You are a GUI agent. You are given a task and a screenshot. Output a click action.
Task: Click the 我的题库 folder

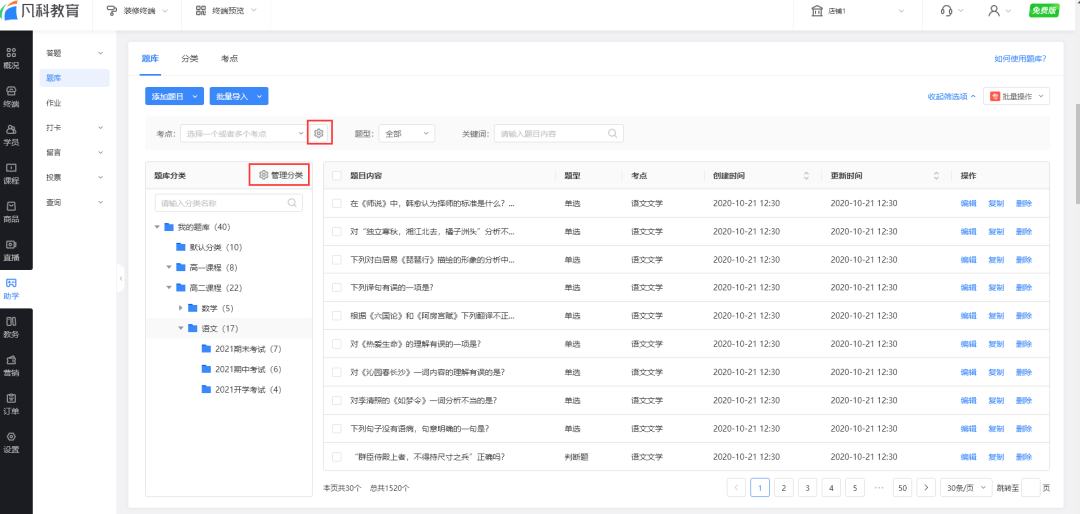(197, 227)
